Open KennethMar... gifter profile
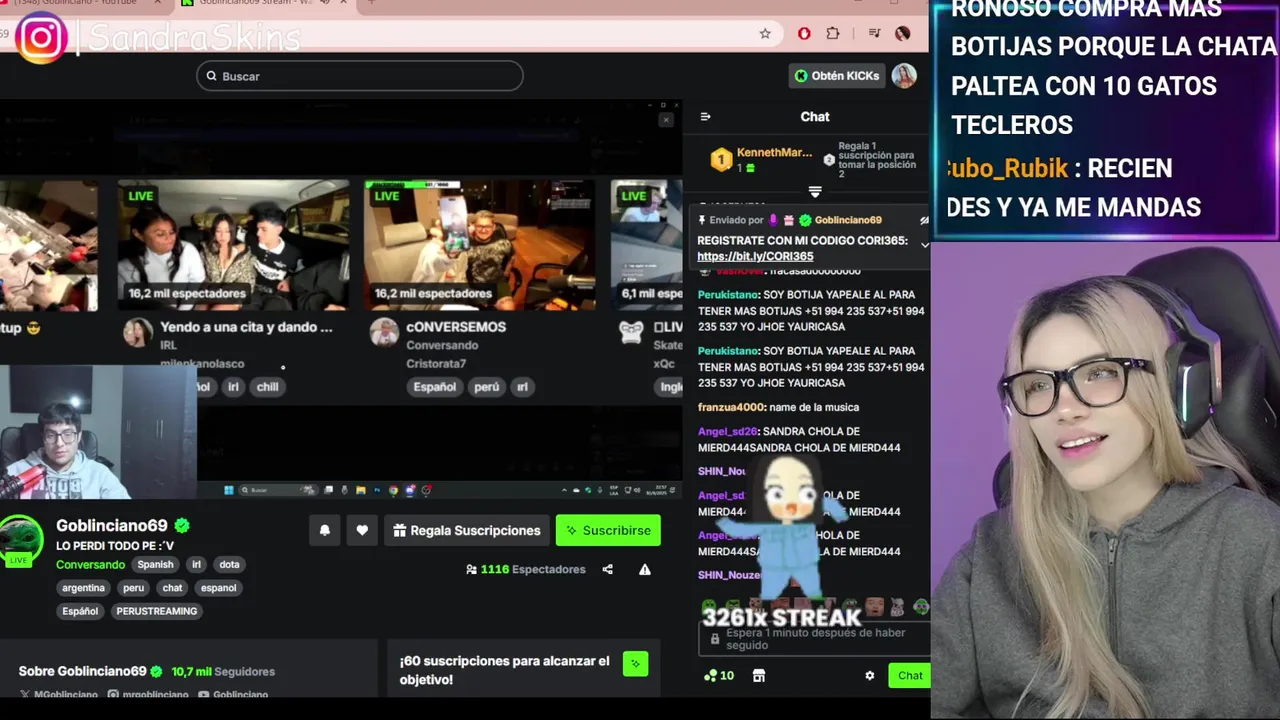Image resolution: width=1280 pixels, height=720 pixels. click(x=774, y=153)
